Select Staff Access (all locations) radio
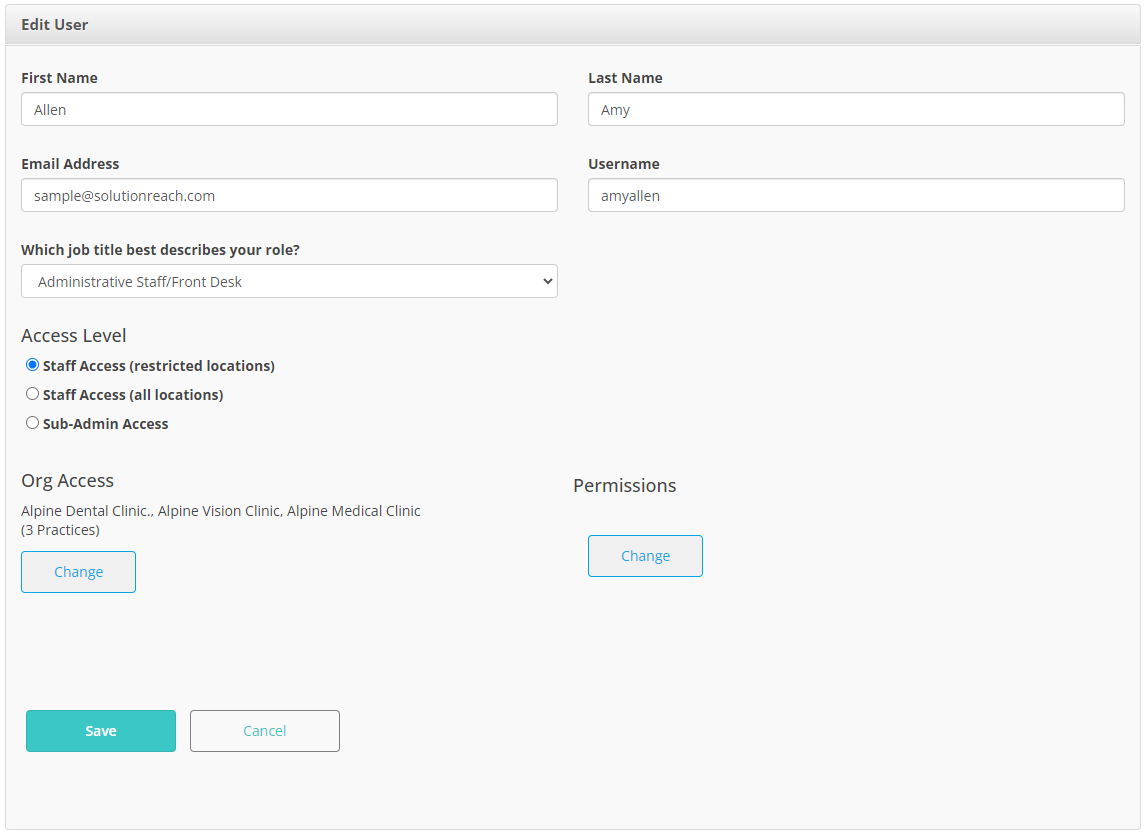 pyautogui.click(x=32, y=394)
